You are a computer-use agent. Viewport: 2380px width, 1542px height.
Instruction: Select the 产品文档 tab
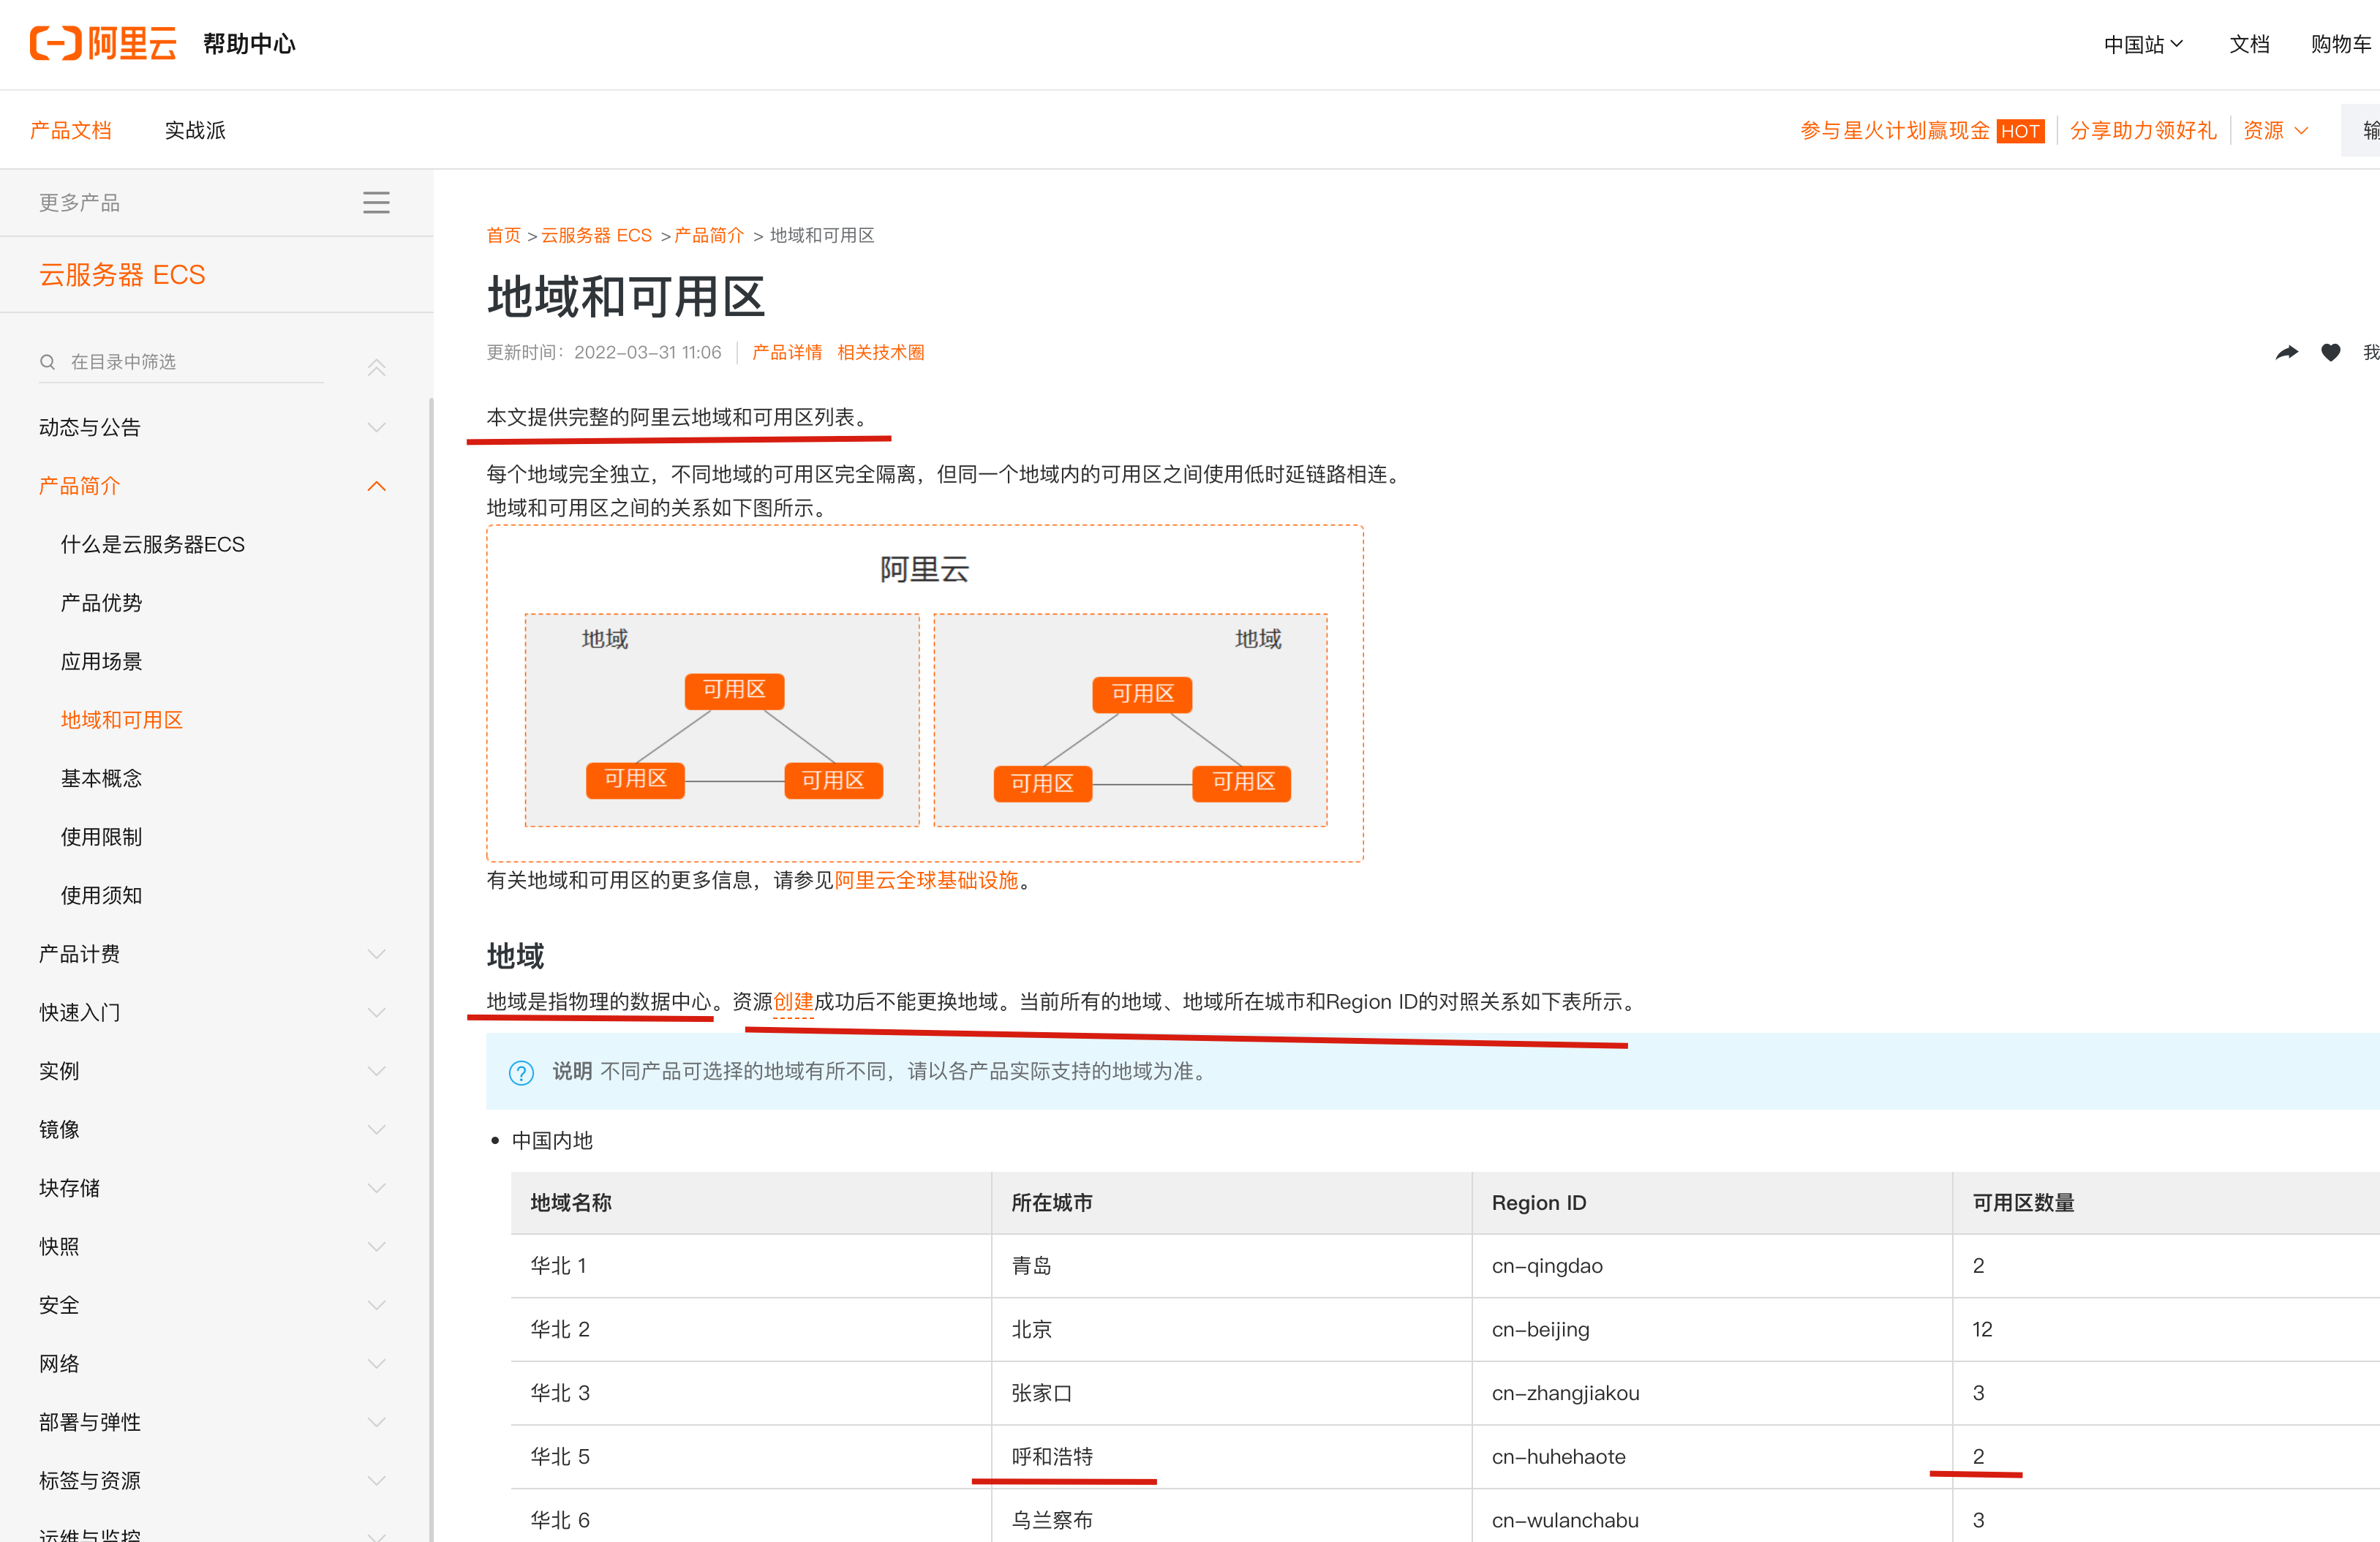pos(71,131)
